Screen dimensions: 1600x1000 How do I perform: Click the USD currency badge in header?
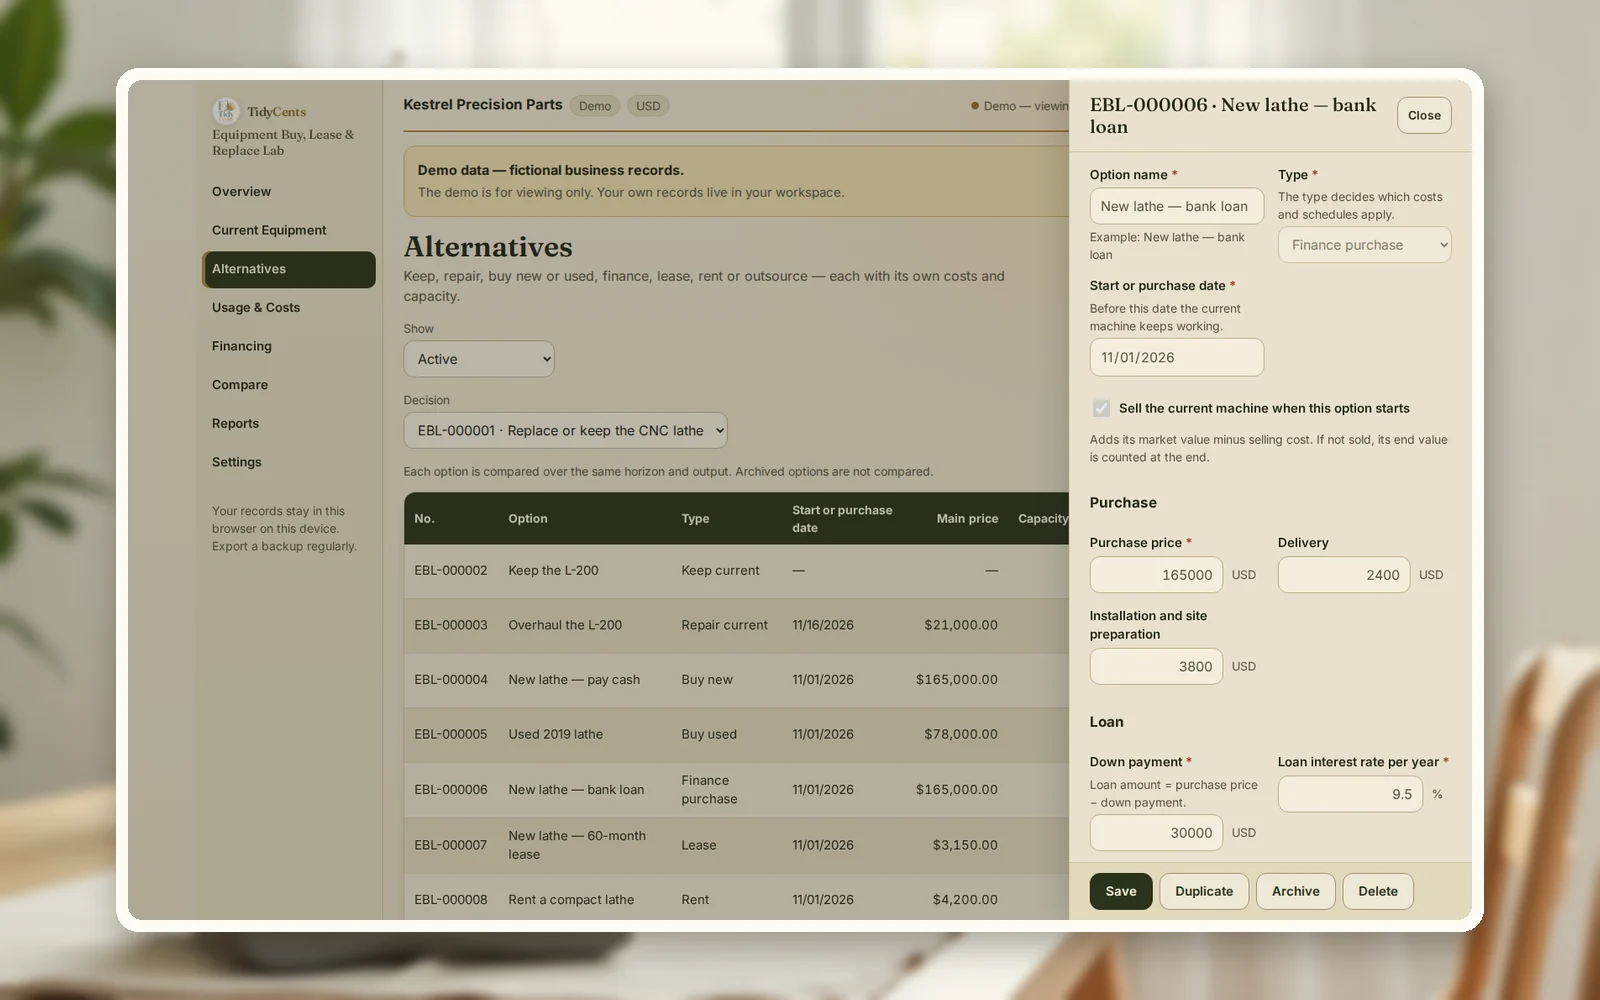point(648,106)
